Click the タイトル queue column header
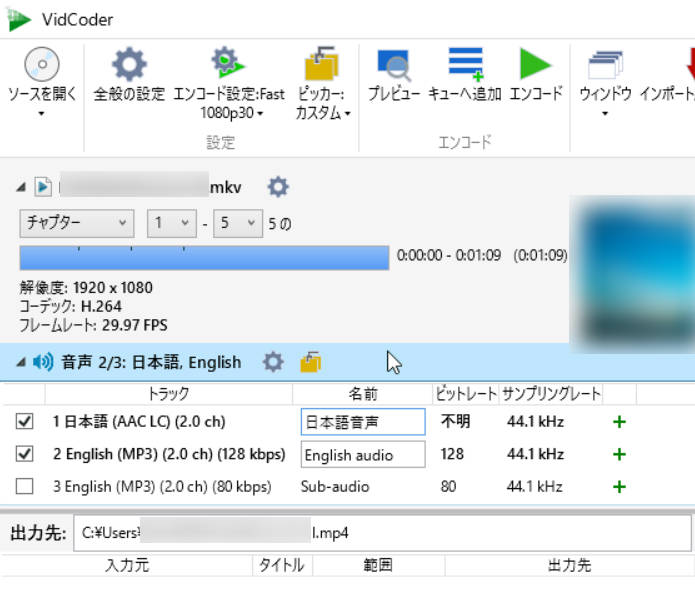 [x=282, y=565]
